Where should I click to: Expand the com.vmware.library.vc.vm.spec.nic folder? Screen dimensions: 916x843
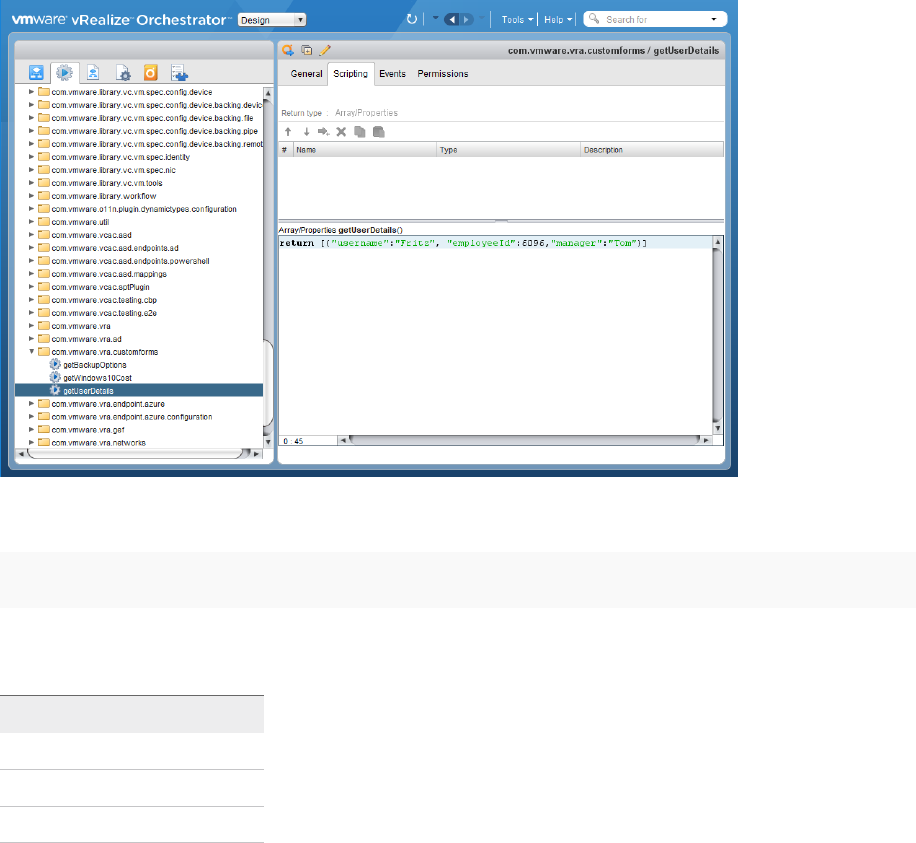tap(32, 169)
